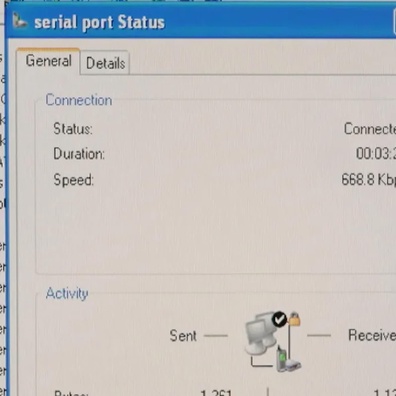Click the 668.8 Kbps speed value
Image resolution: width=396 pixels, height=396 pixels.
[x=369, y=180]
